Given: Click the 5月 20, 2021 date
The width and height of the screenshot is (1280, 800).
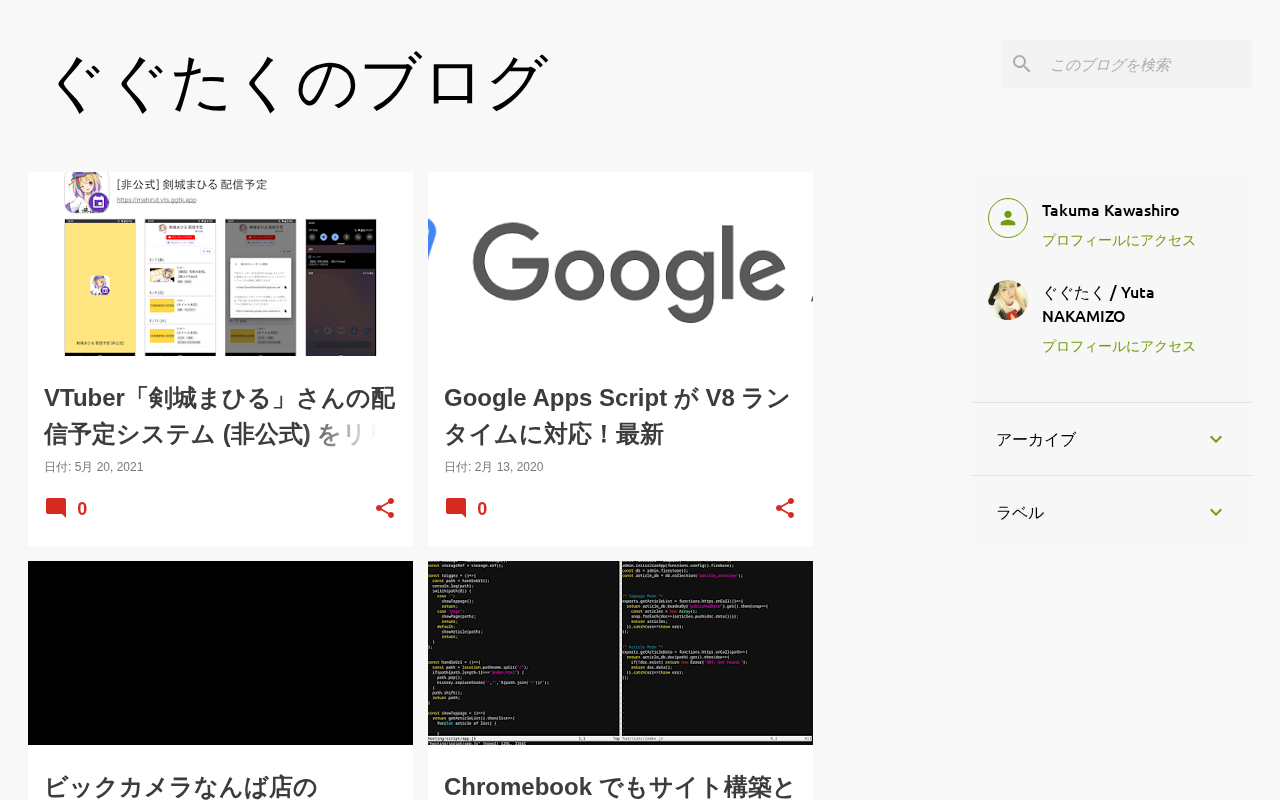Looking at the screenshot, I should [109, 467].
